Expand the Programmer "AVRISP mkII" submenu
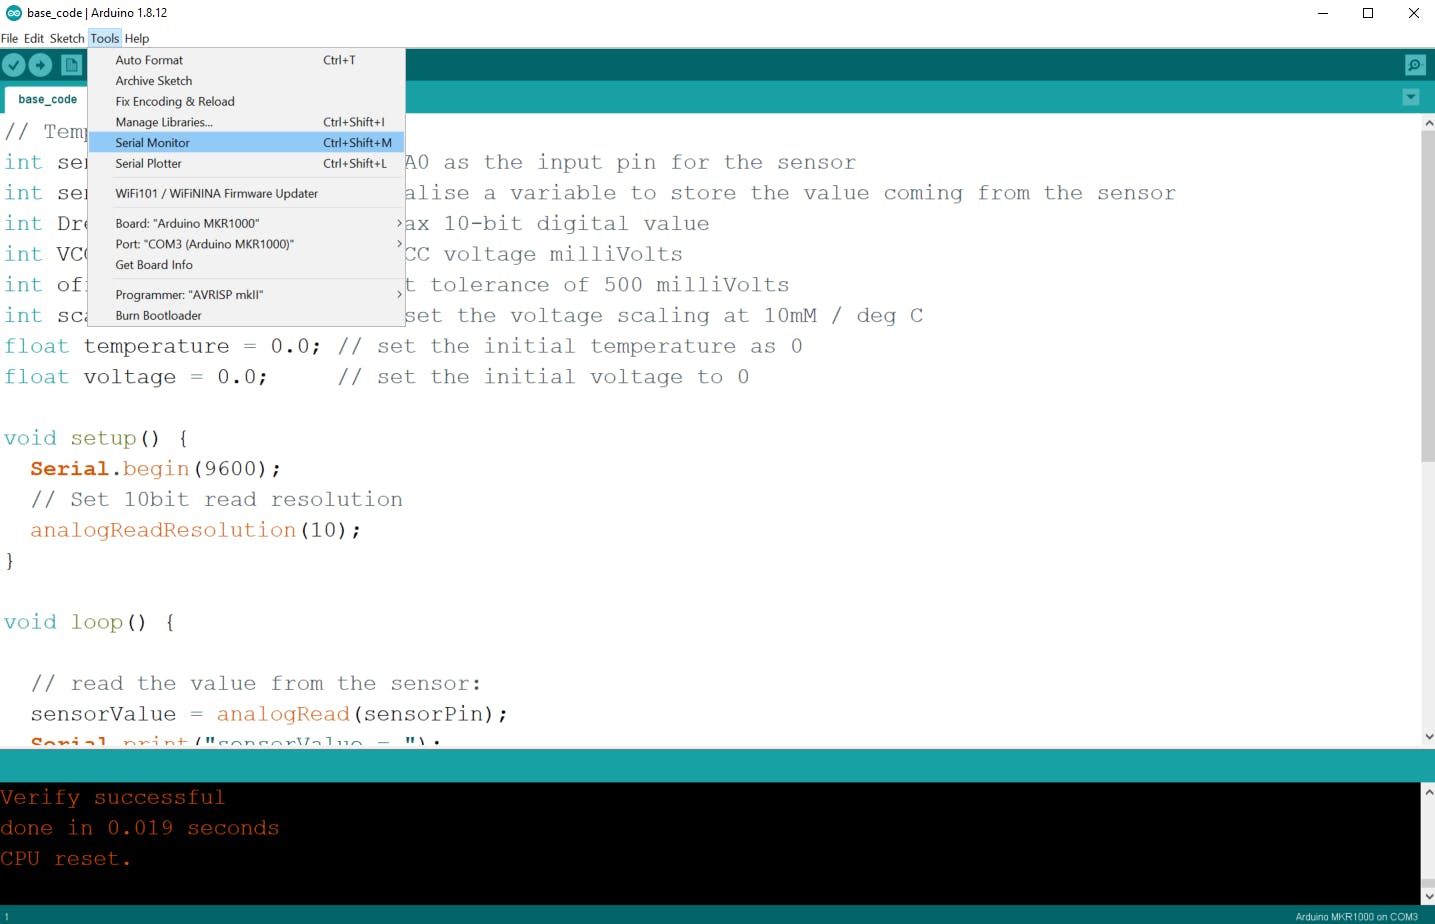1435x924 pixels. point(247,295)
